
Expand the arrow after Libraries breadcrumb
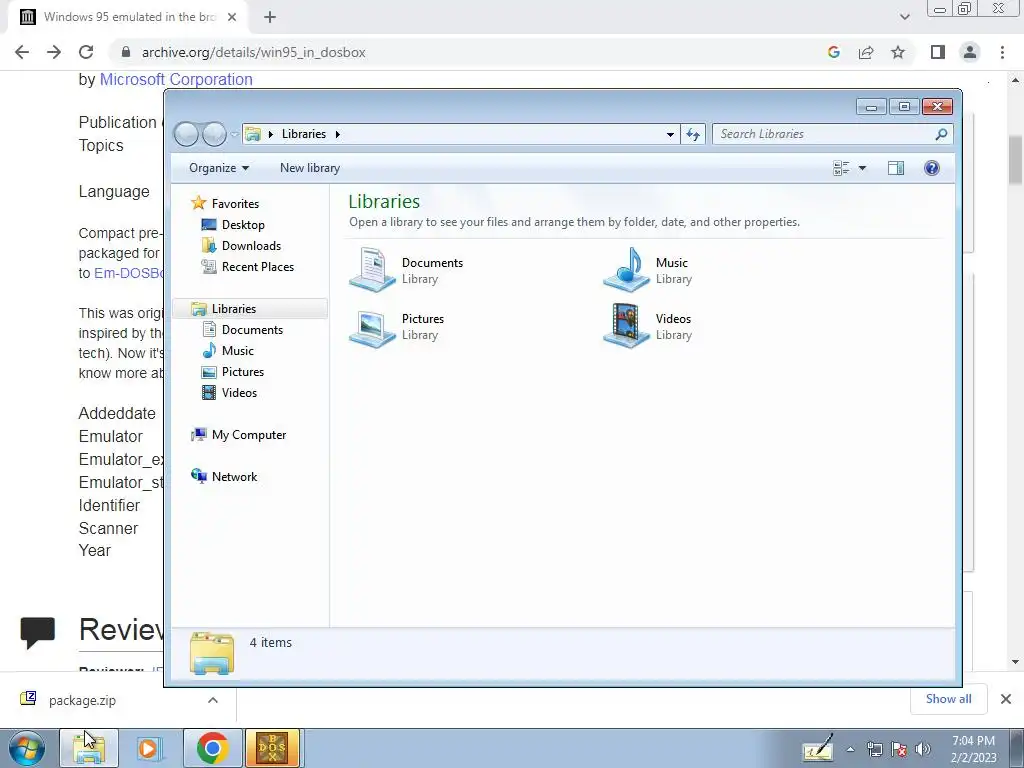point(338,134)
